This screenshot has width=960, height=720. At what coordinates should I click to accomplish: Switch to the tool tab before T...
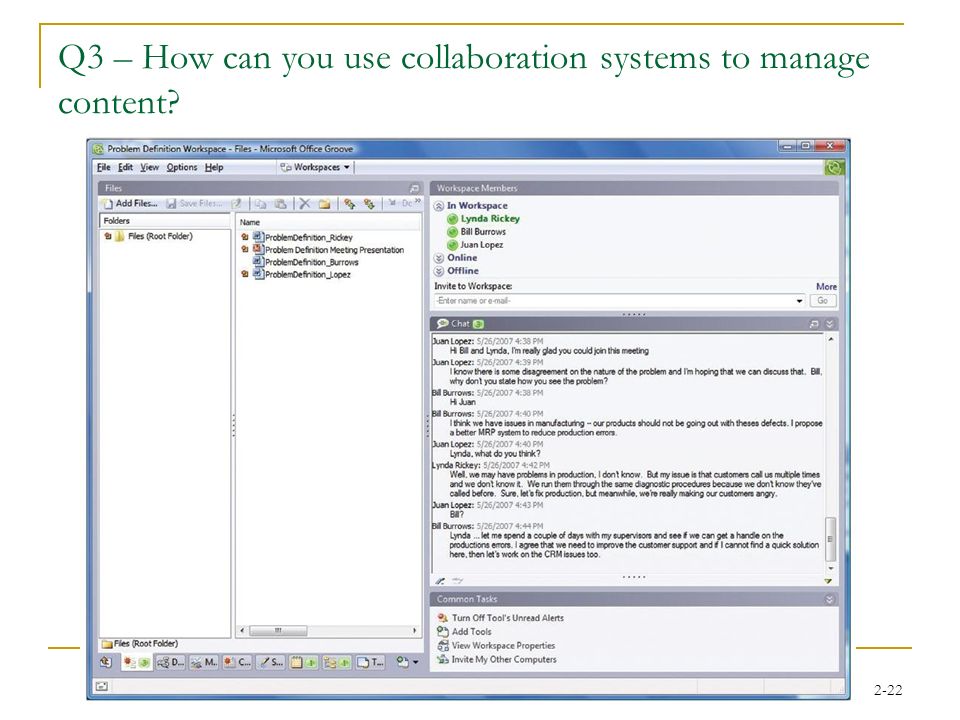point(337,662)
